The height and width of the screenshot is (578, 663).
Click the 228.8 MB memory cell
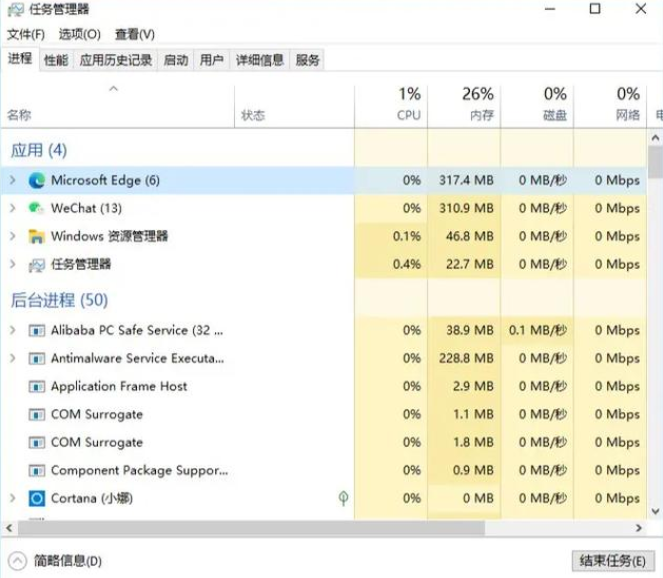tap(466, 359)
